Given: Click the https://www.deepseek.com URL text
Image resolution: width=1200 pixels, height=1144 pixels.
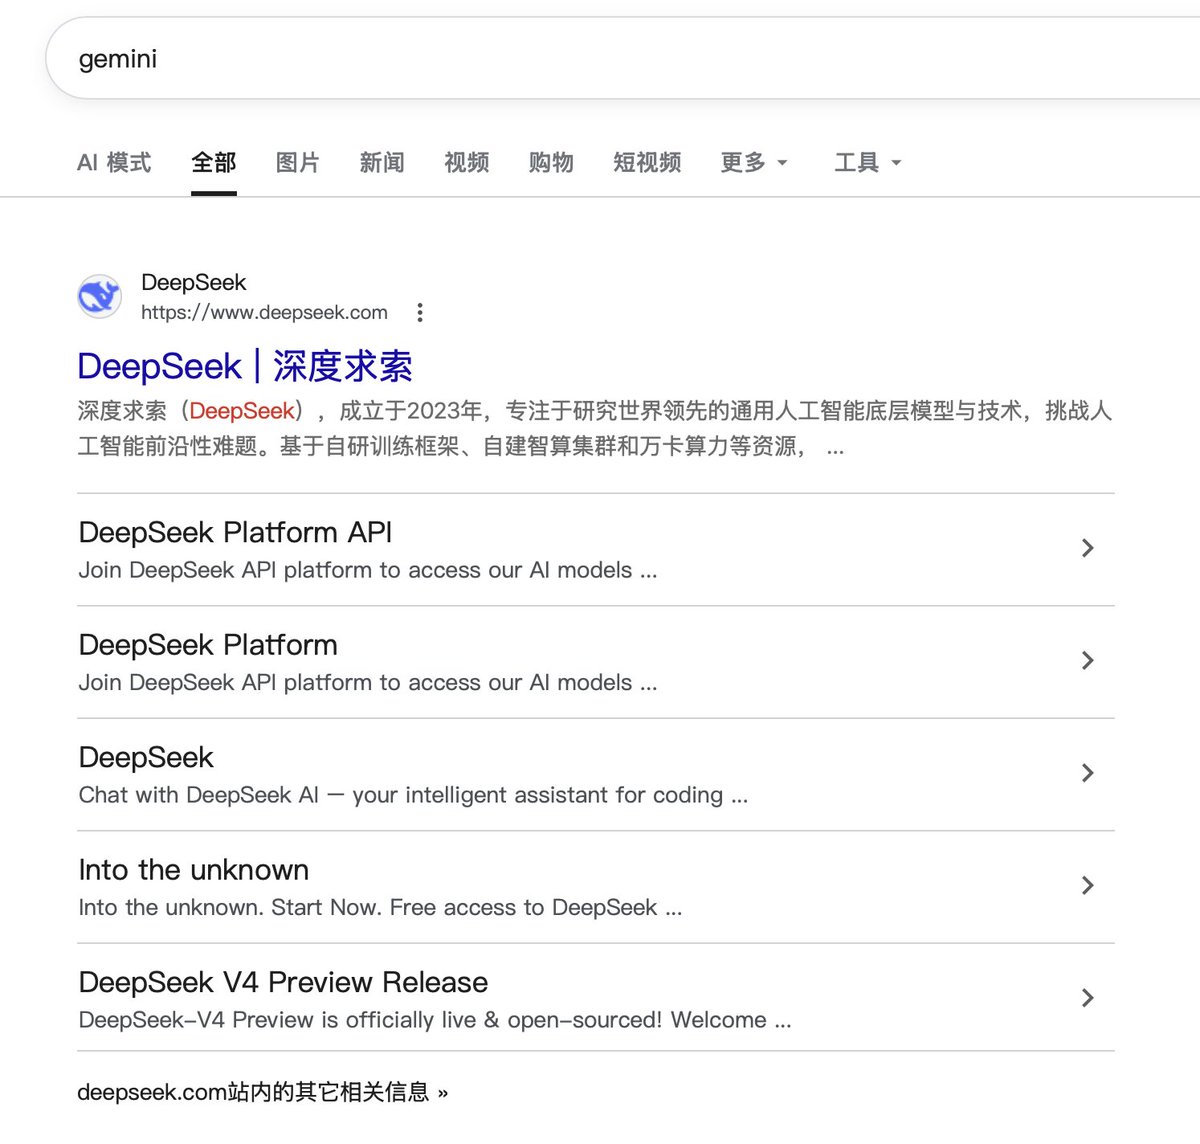Looking at the screenshot, I should (x=264, y=312).
